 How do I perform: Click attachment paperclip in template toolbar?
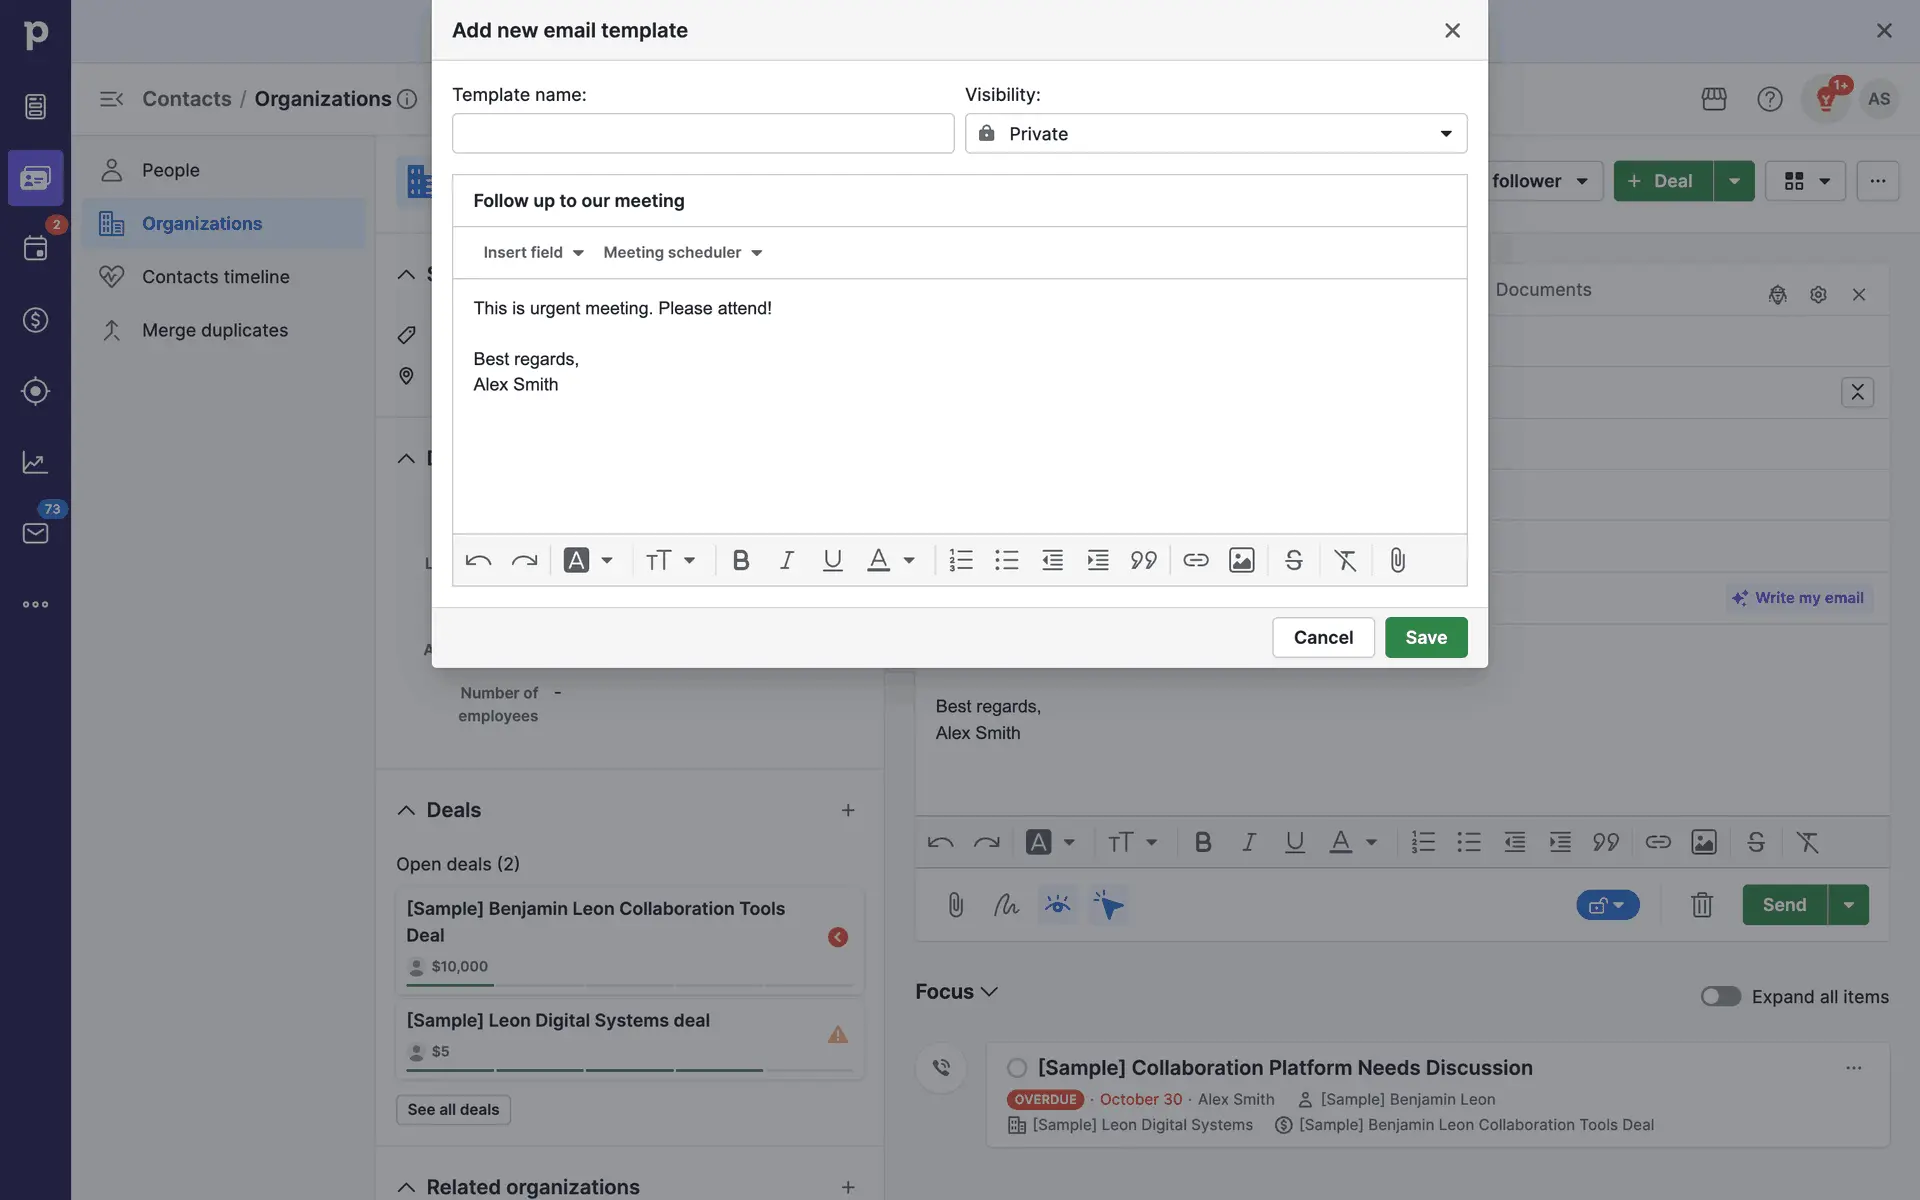[x=1397, y=560]
